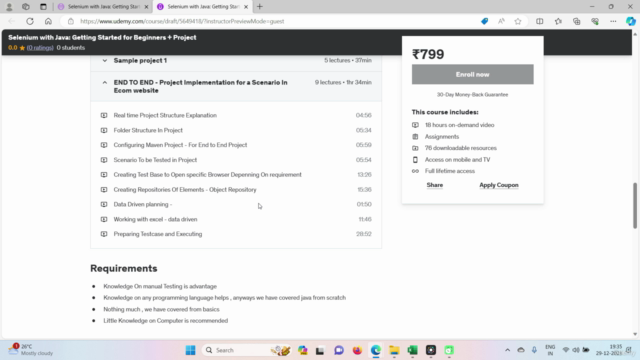Open a new browser tab
640x360 pixels.
(x=260, y=7)
